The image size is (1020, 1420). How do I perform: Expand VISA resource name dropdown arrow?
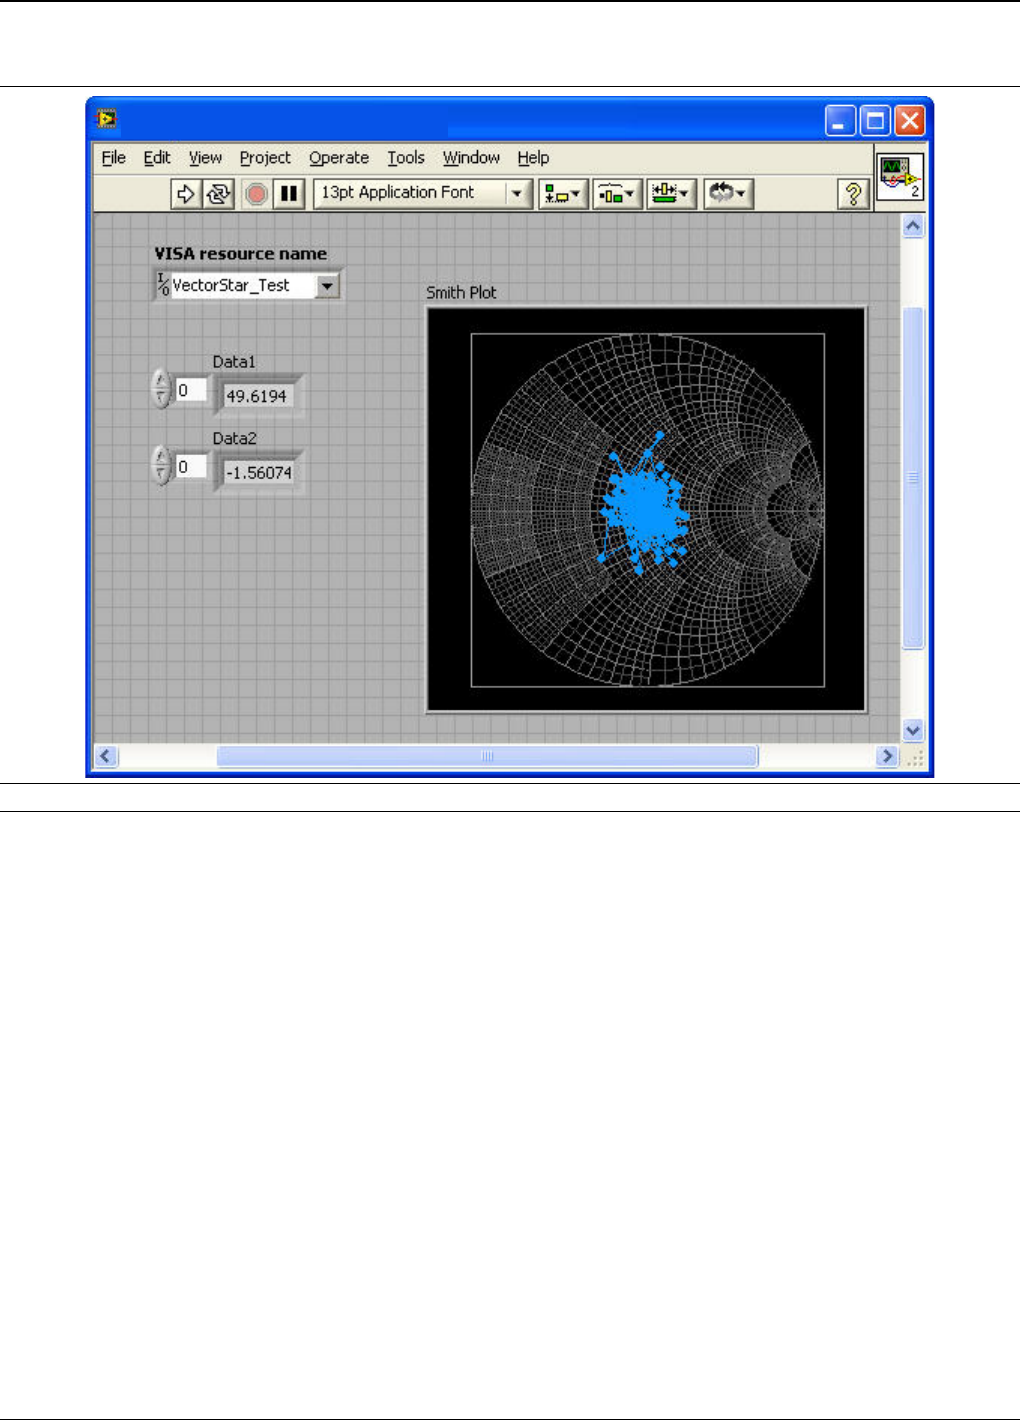click(x=327, y=286)
